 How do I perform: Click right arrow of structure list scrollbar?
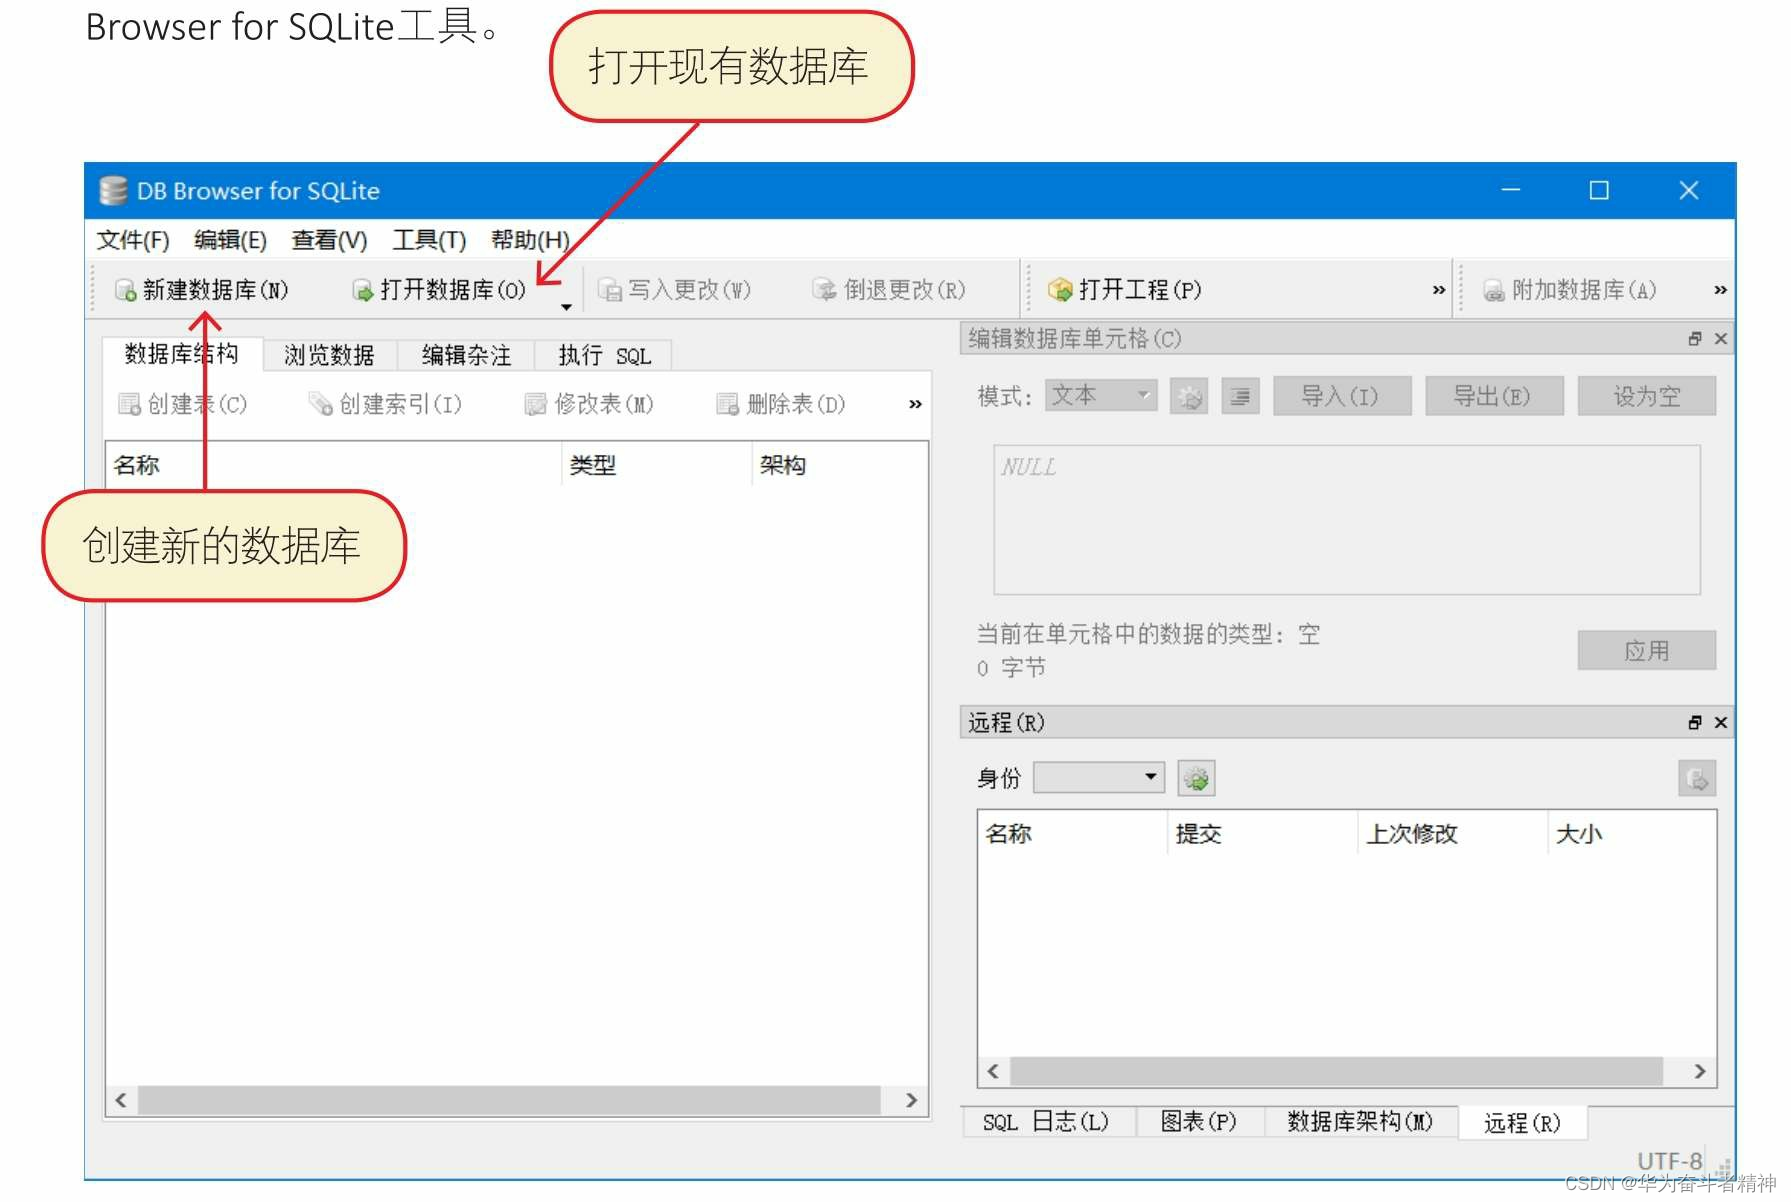(912, 1101)
